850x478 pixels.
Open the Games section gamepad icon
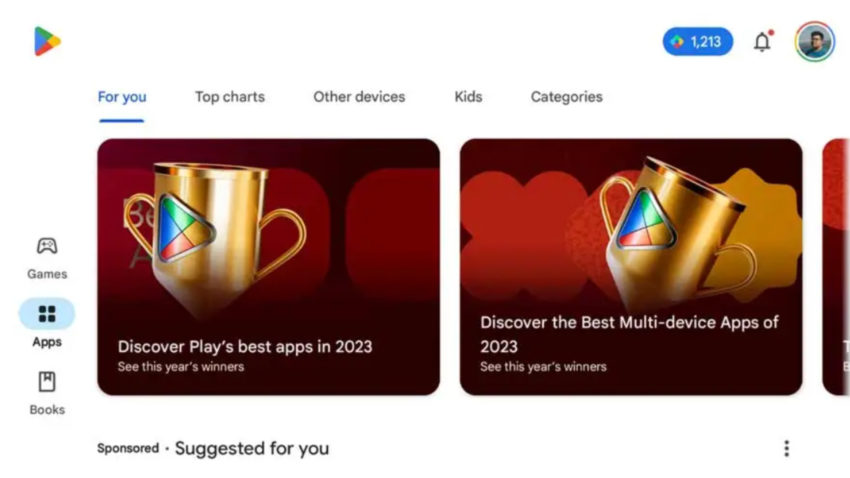[x=47, y=246]
